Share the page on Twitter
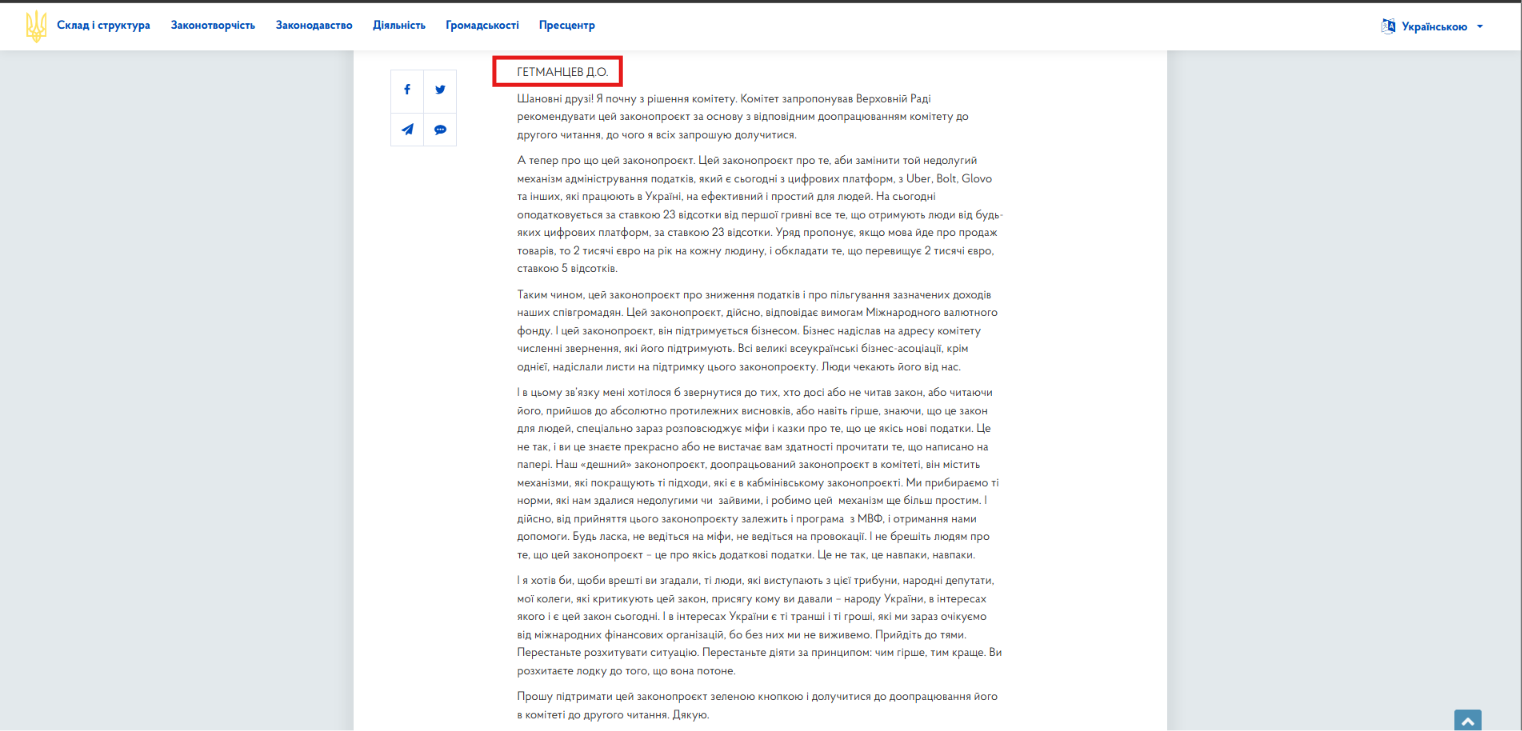Image resolution: width=1522 pixels, height=731 pixels. (440, 89)
